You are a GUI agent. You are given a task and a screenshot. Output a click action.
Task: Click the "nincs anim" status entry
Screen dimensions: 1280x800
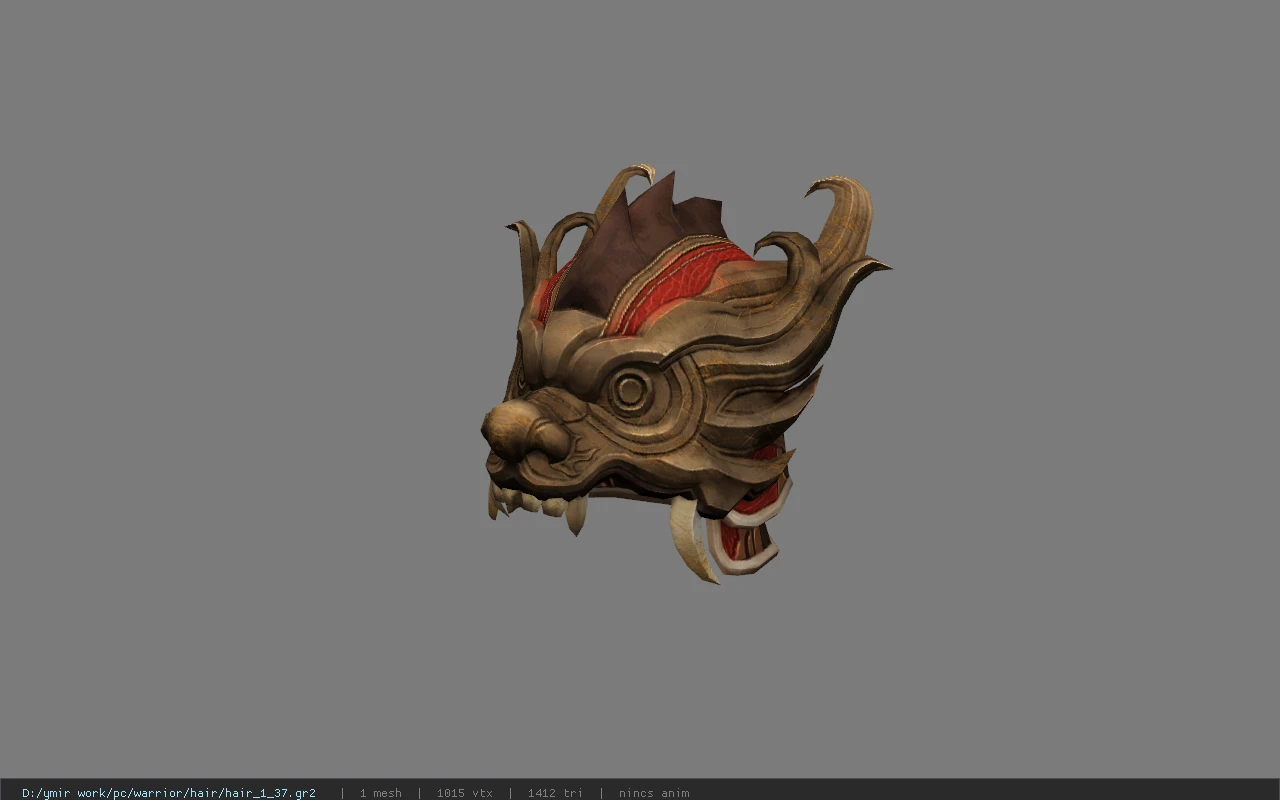coord(654,793)
